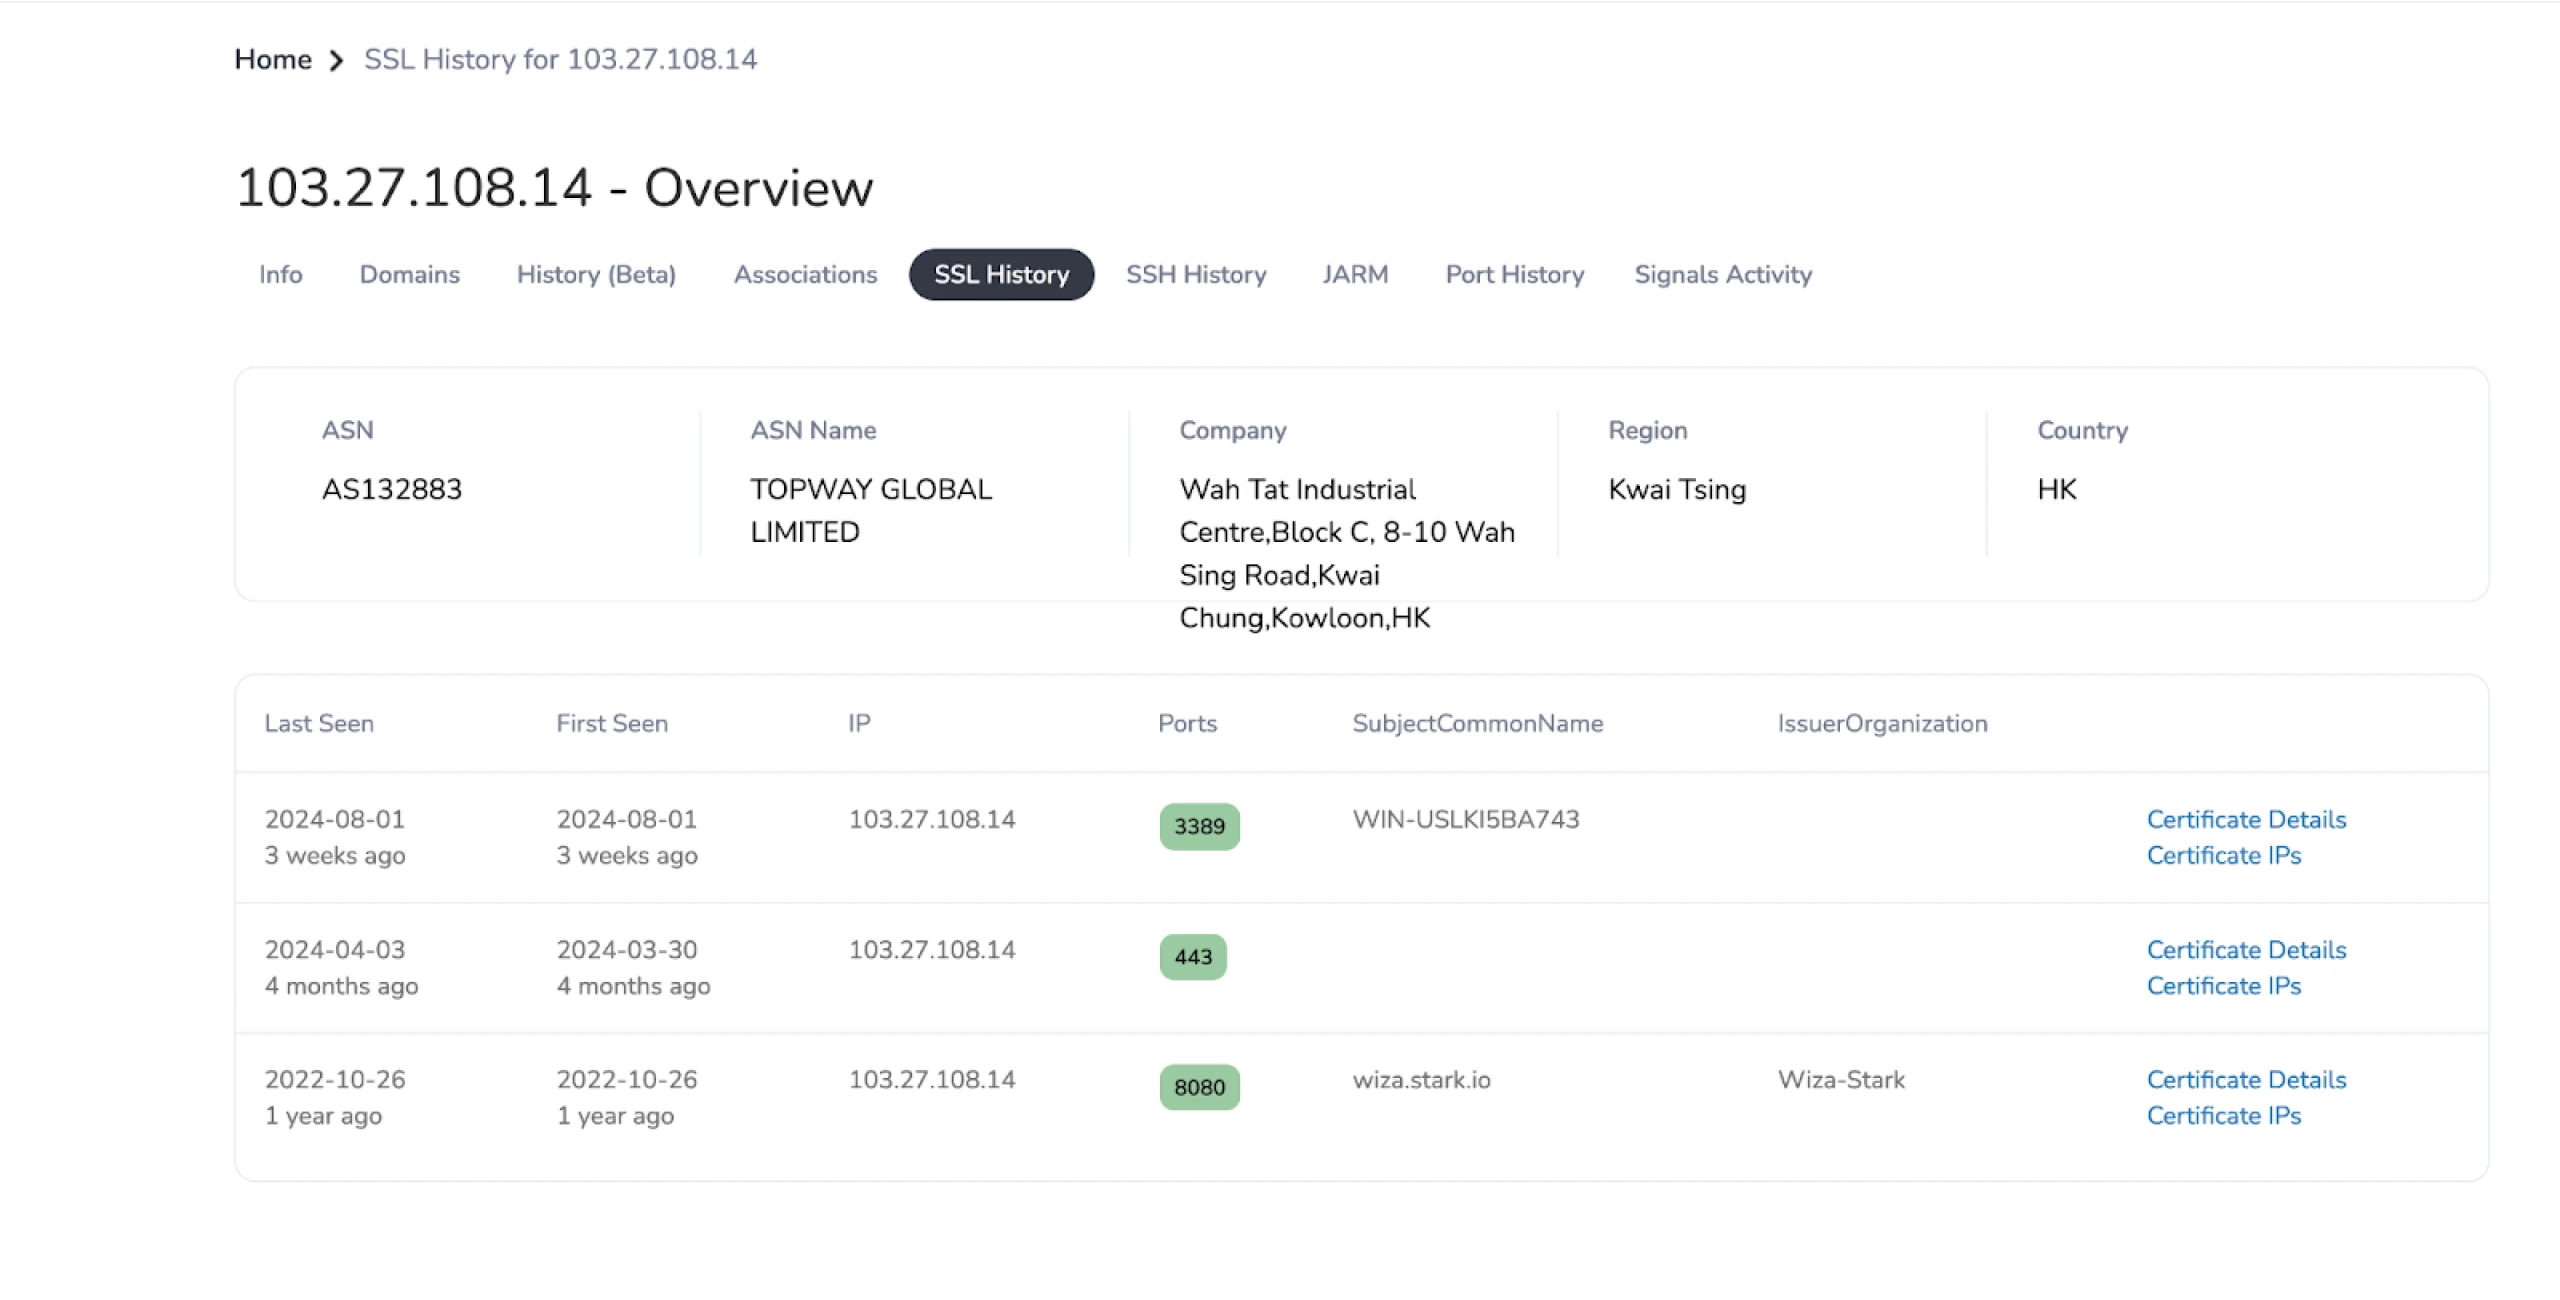Click the 103.27.108.14 - Overview heading
This screenshot has height=1300, width=2560.
554,188
